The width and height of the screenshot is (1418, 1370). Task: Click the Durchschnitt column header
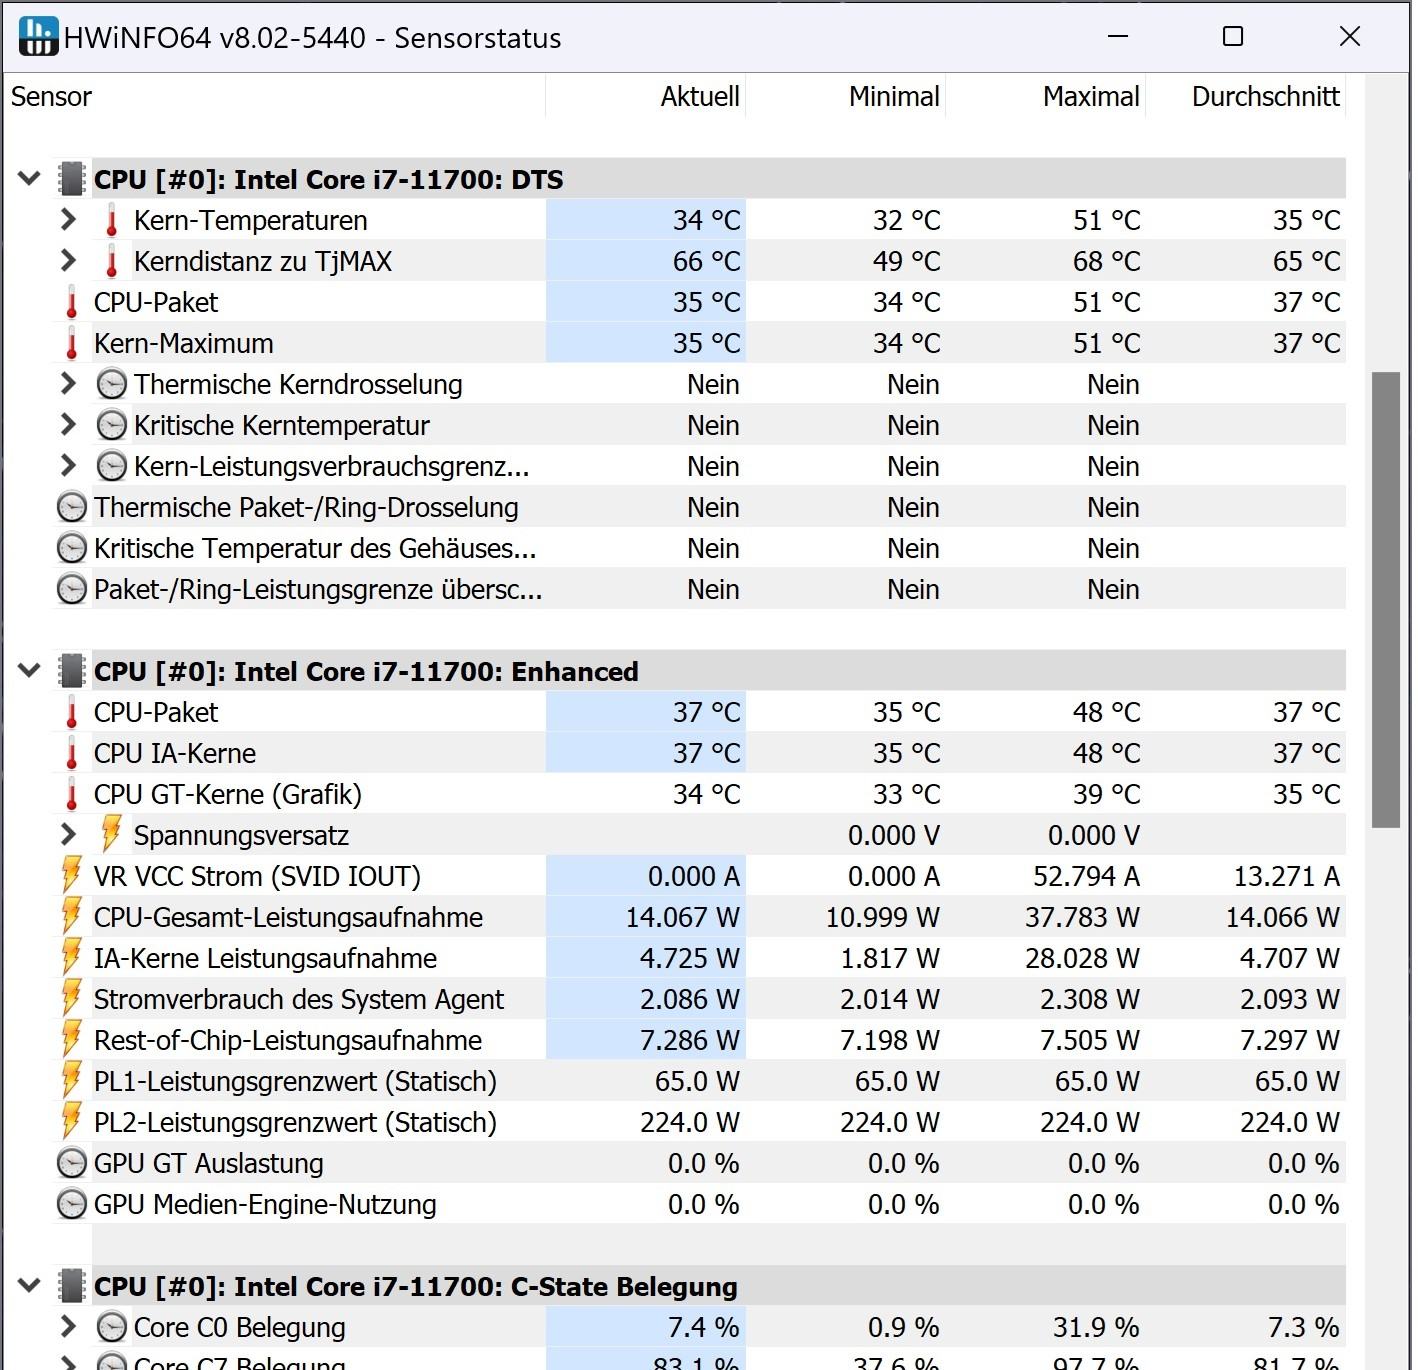click(1246, 96)
